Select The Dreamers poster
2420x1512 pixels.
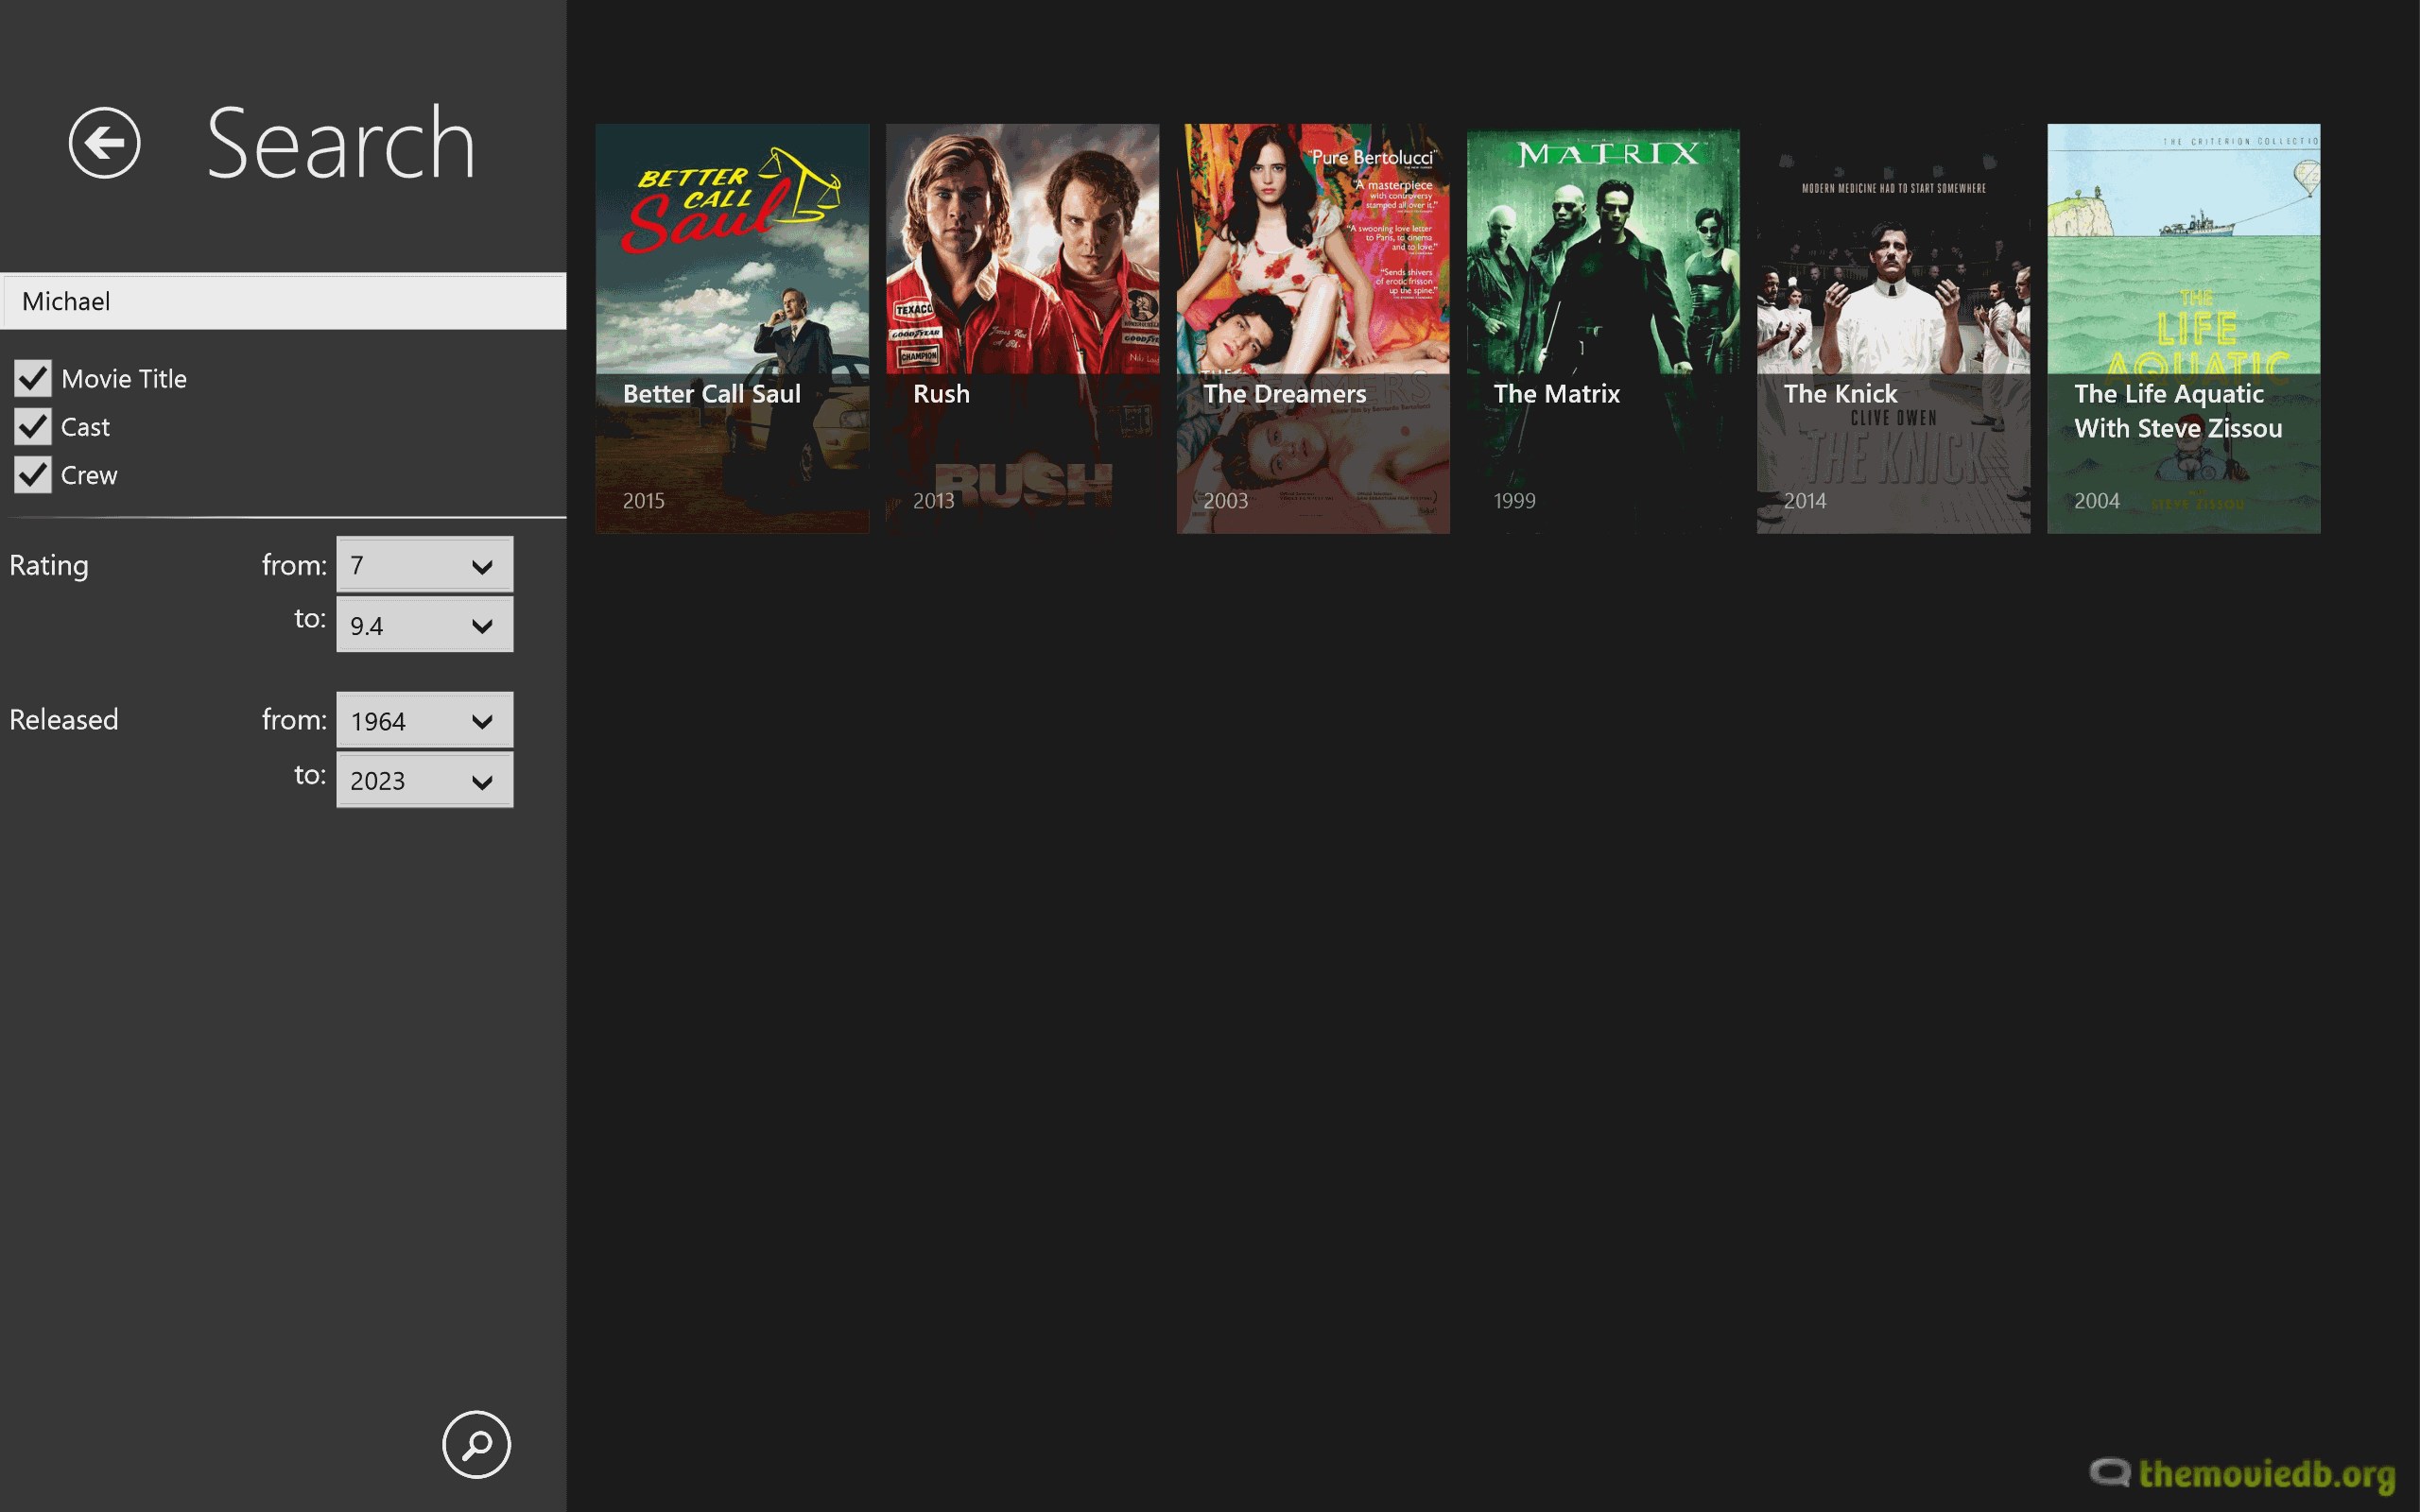(1313, 250)
